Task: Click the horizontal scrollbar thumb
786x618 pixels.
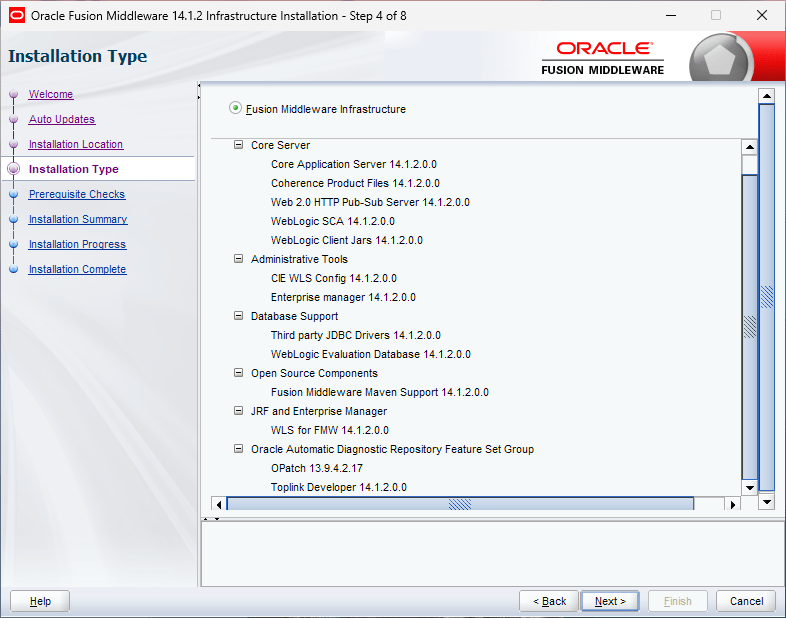Action: click(460, 504)
